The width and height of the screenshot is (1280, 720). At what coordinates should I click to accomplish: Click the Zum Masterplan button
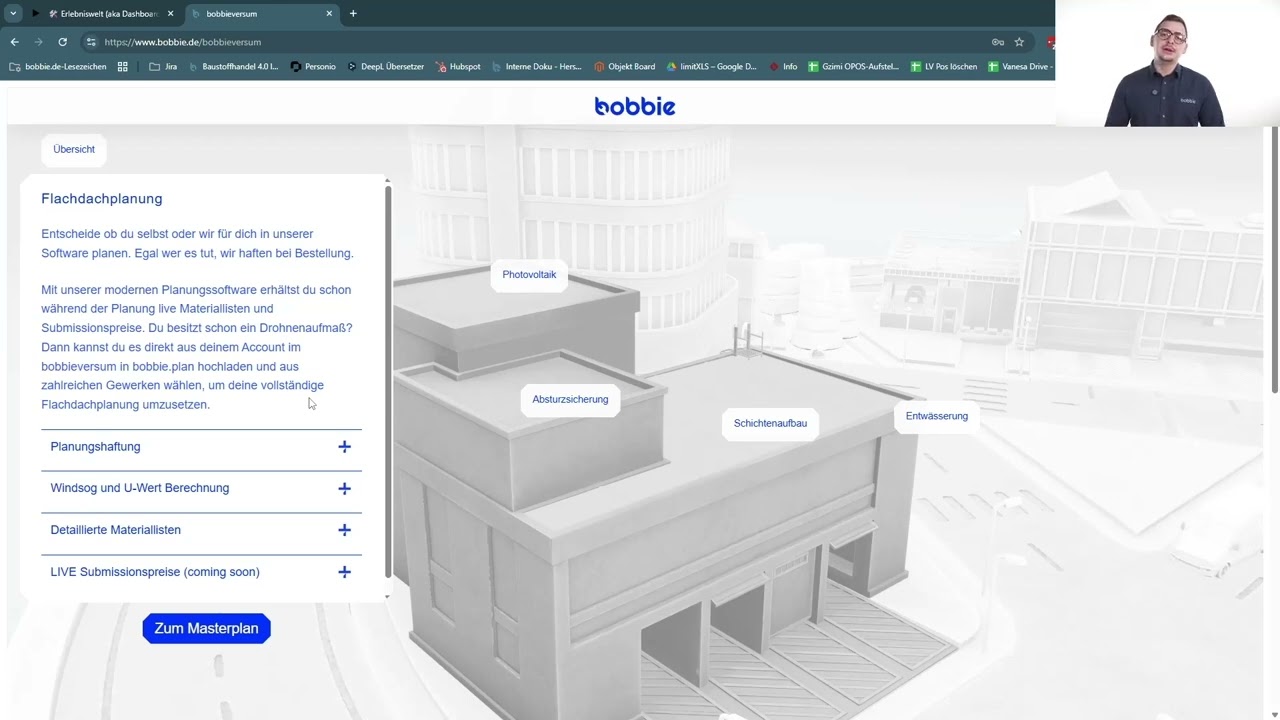click(206, 628)
